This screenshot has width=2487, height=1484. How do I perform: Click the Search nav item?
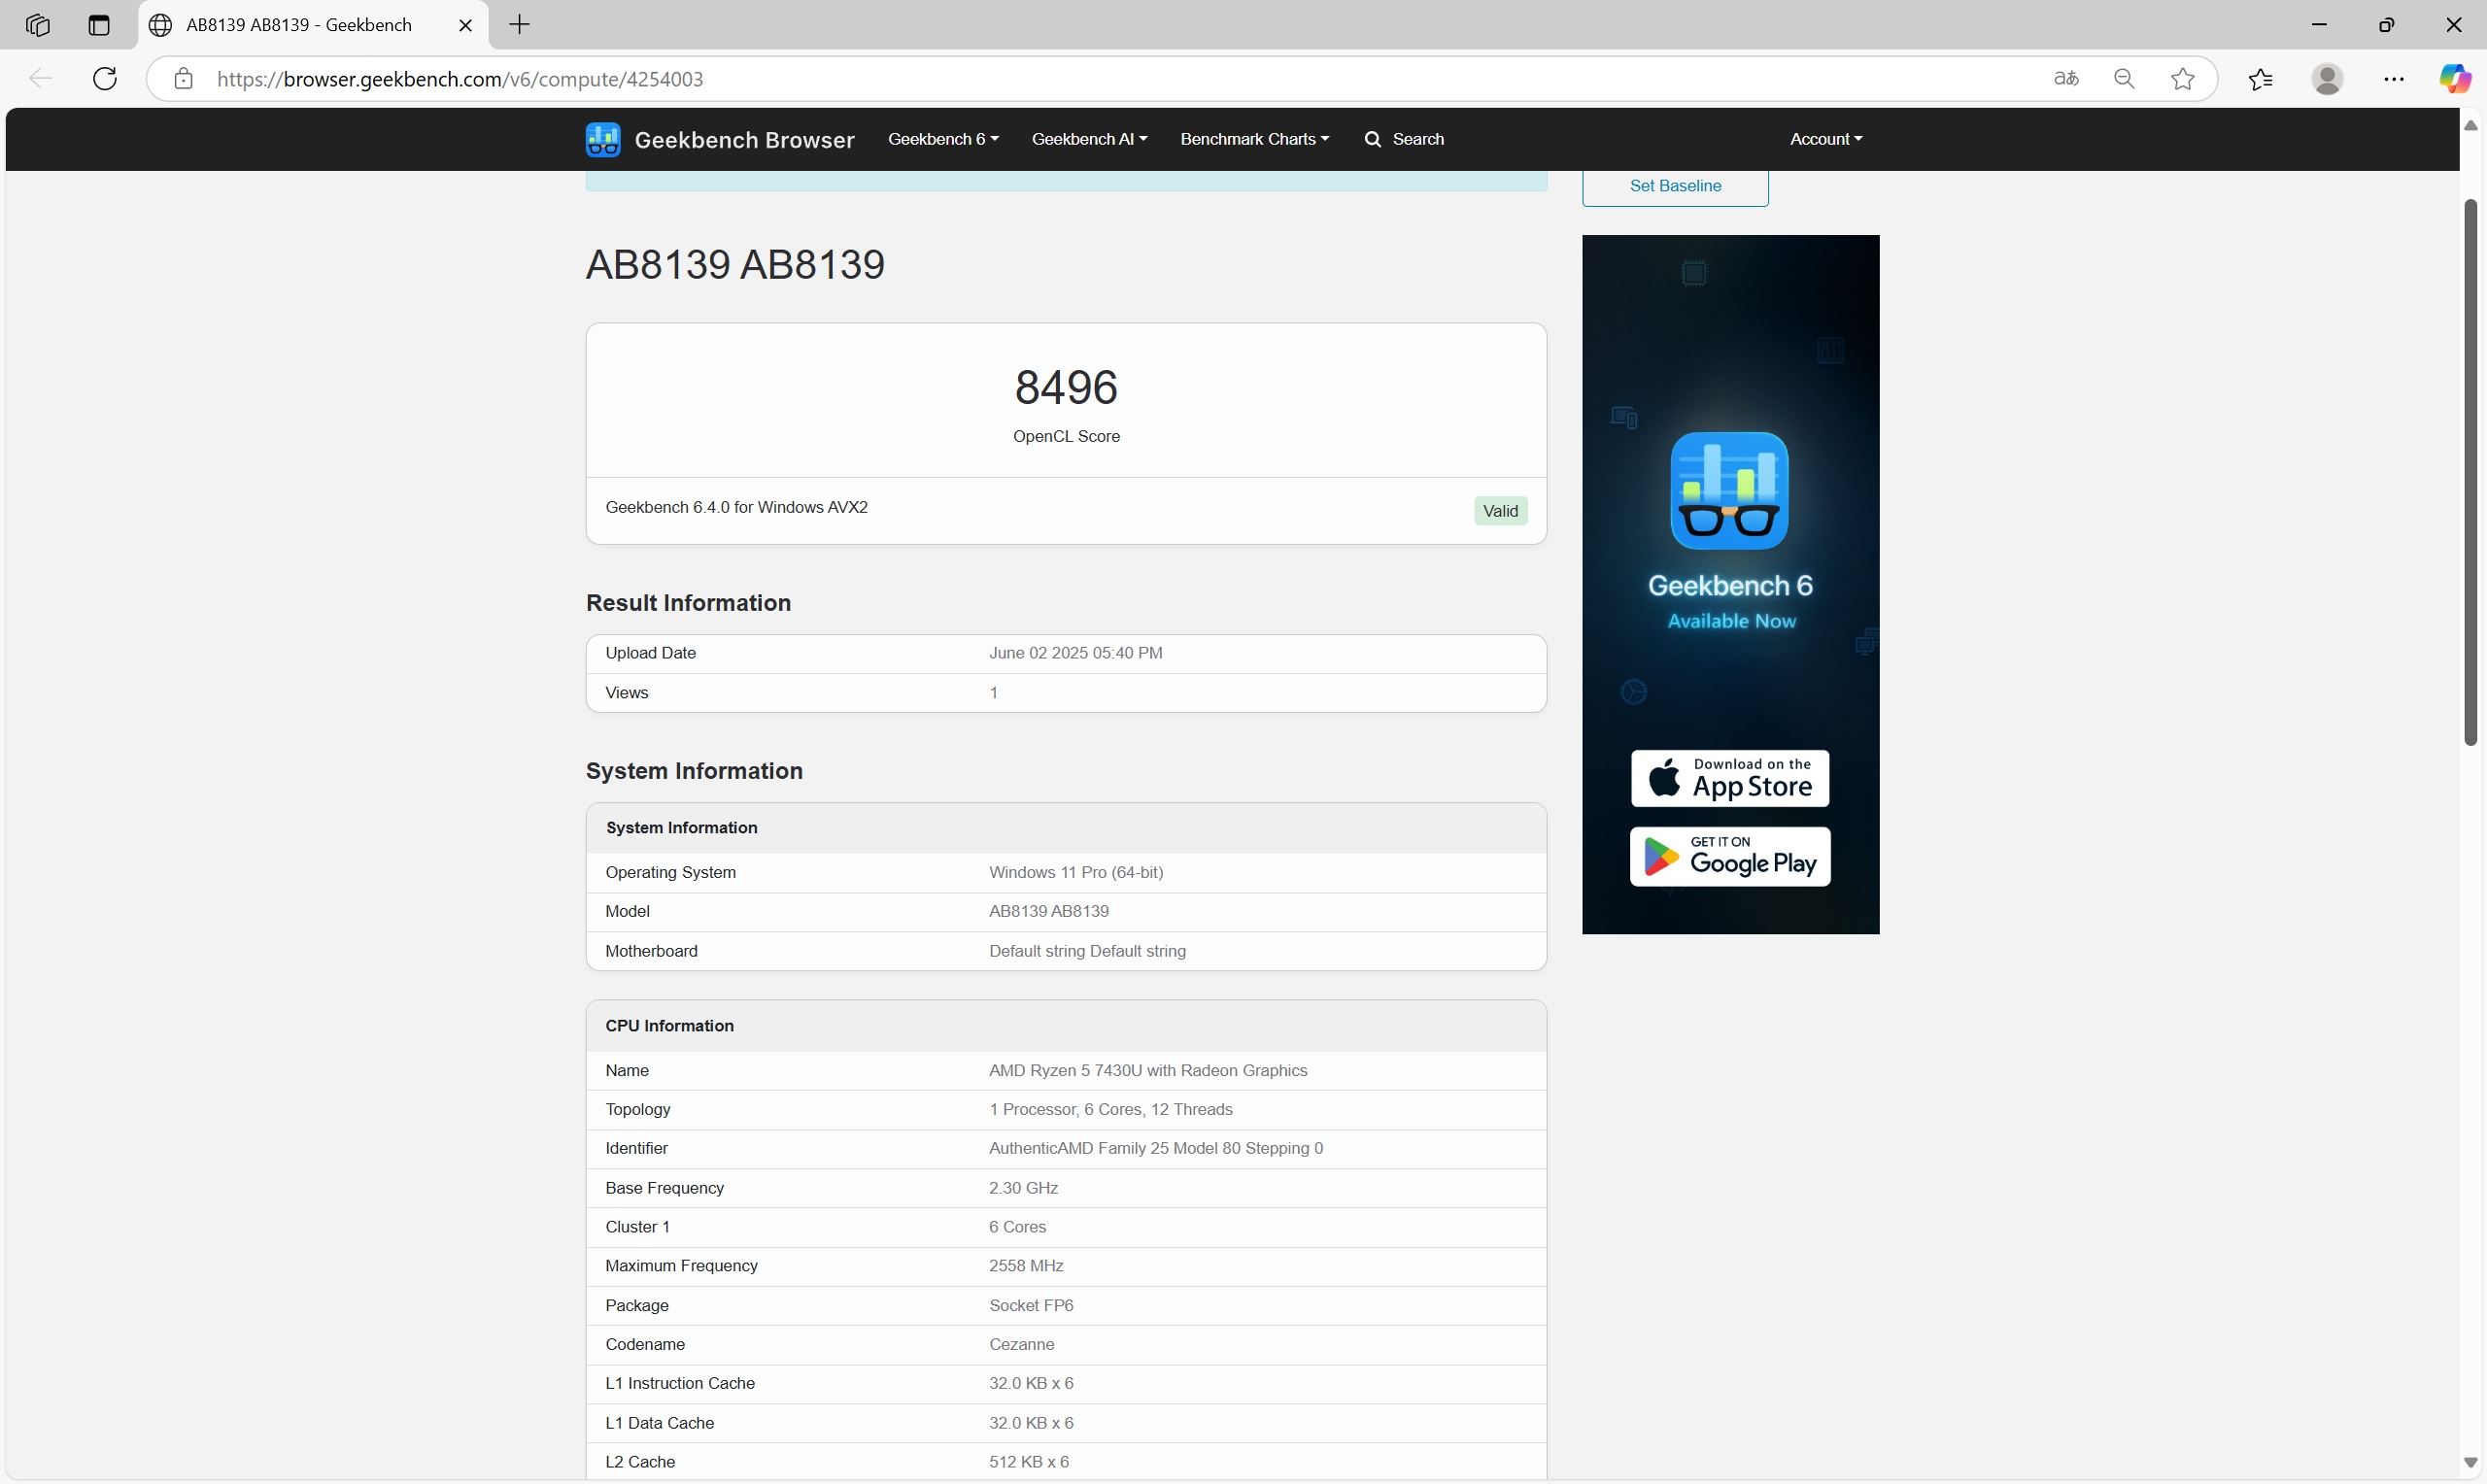click(x=1405, y=139)
